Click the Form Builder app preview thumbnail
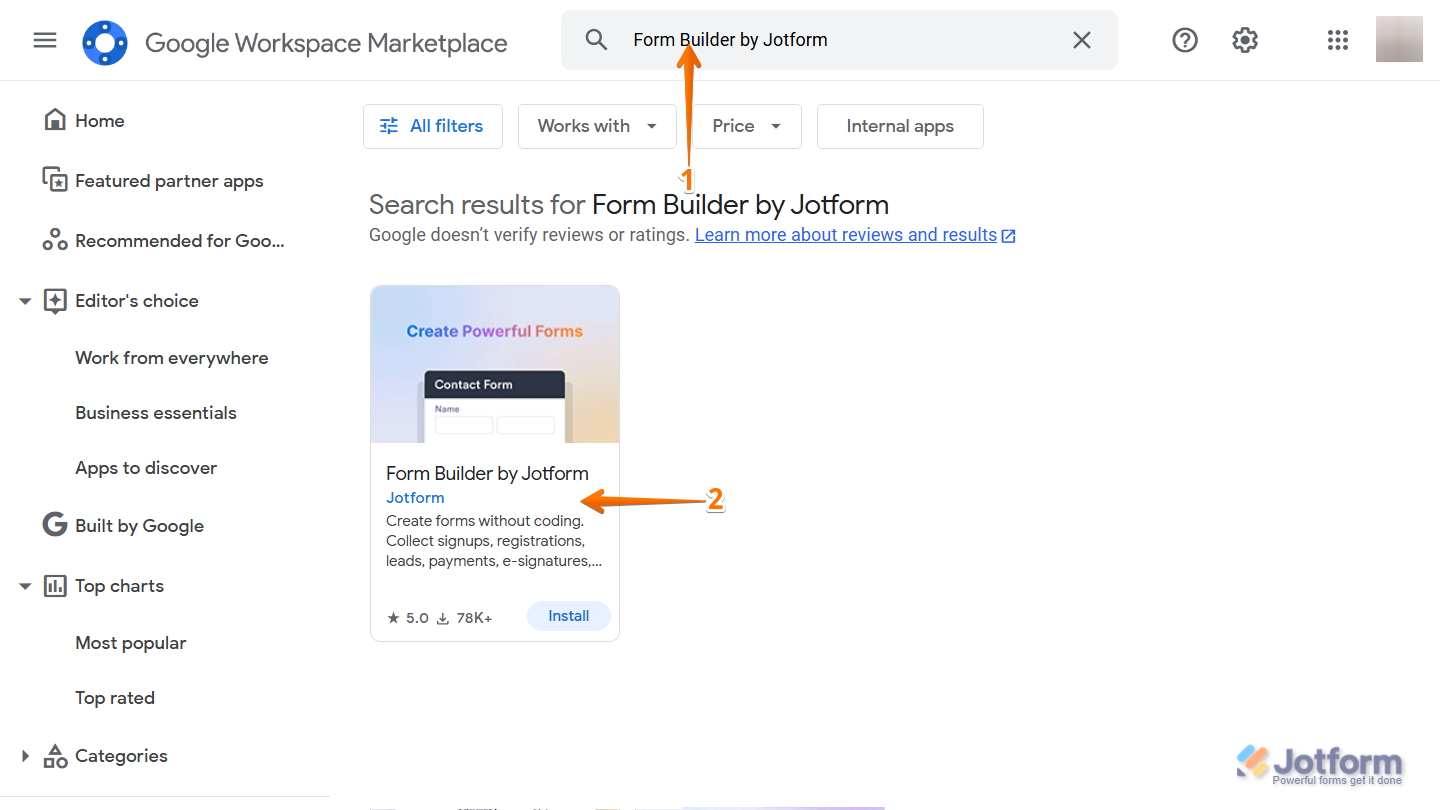This screenshot has height=810, width=1440. tap(494, 363)
